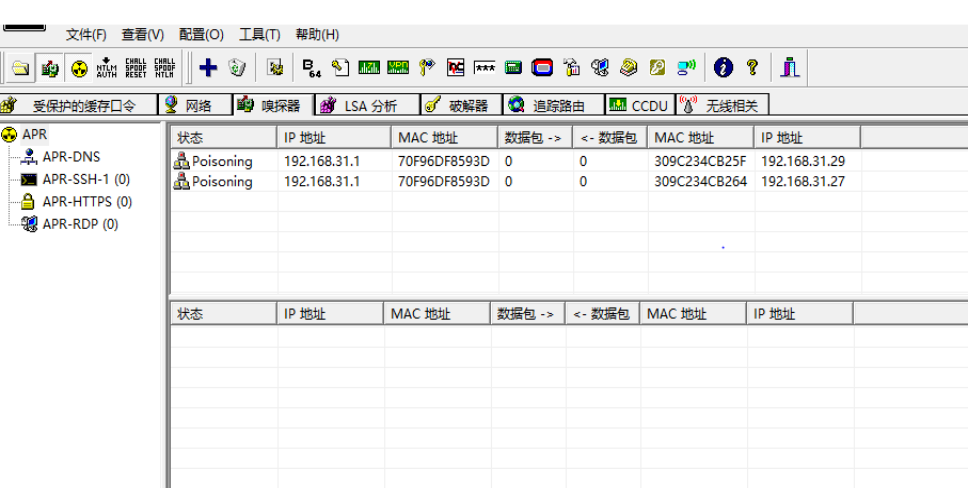Switch to the LSA 分析 tab
Viewport: 968px width, 488px height.
(x=367, y=105)
